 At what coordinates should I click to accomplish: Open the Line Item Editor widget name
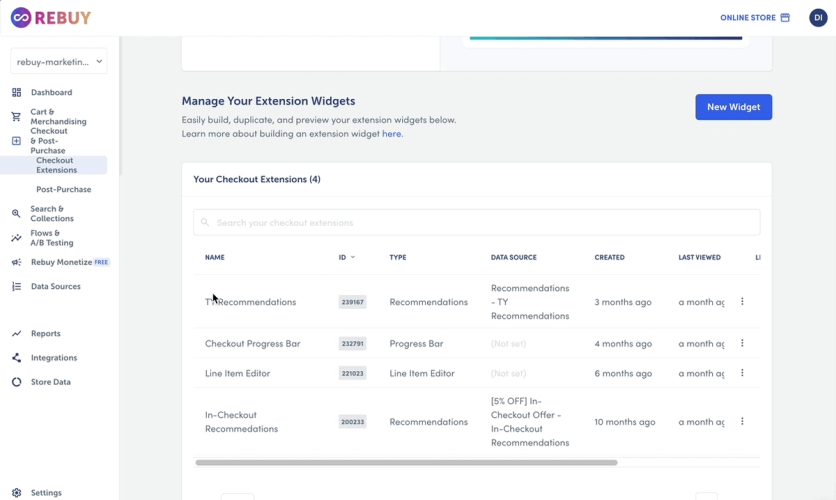click(237, 373)
